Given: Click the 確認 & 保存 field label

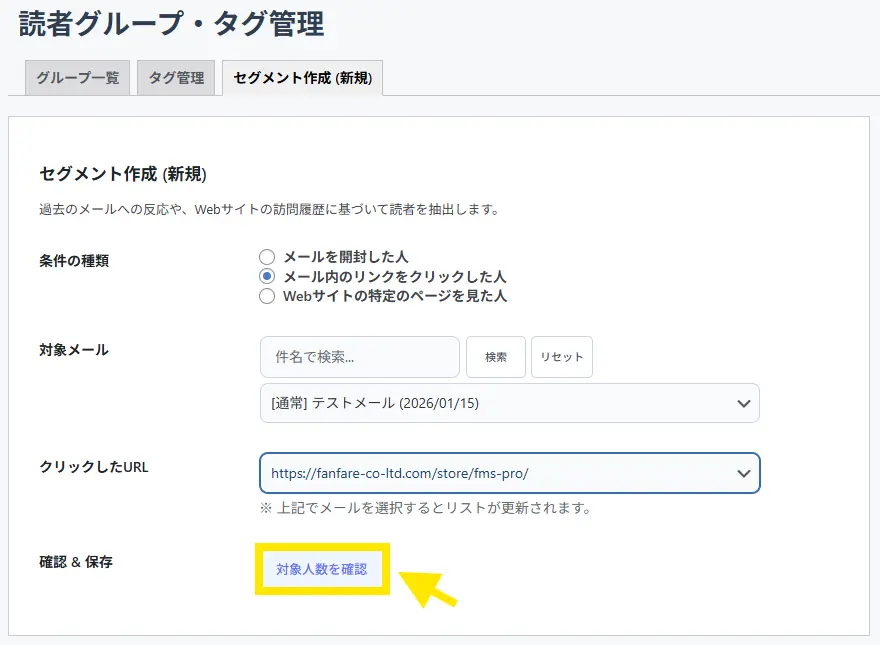Looking at the screenshot, I should point(76,562).
